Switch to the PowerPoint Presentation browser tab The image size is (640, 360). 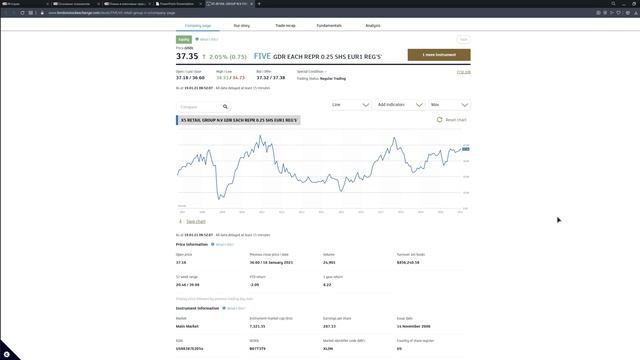pyautogui.click(x=177, y=4)
